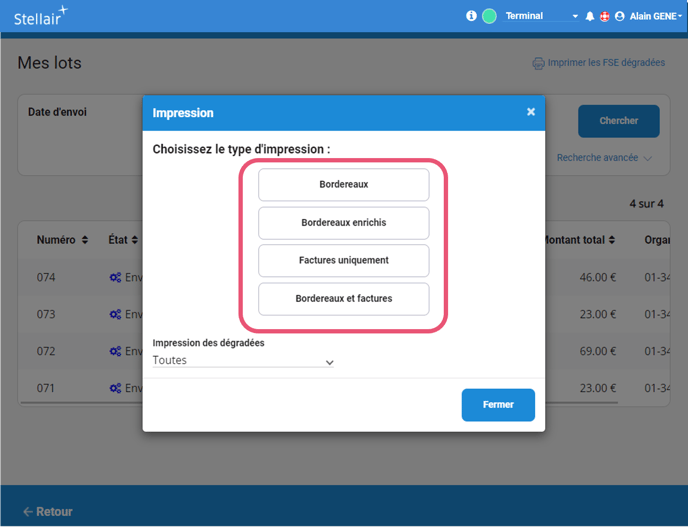Screen dimensions: 688x529
Task: Click the green connection status indicator
Action: pos(489,16)
